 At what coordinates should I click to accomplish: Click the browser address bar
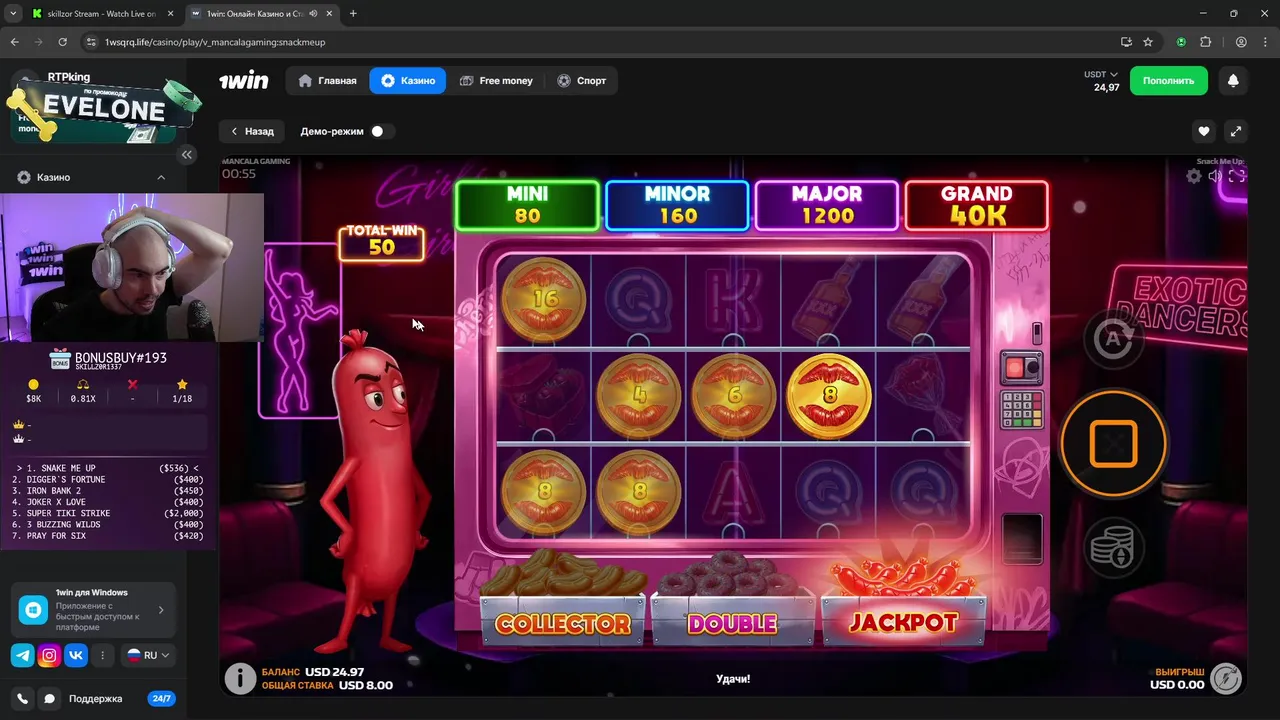click(x=600, y=42)
